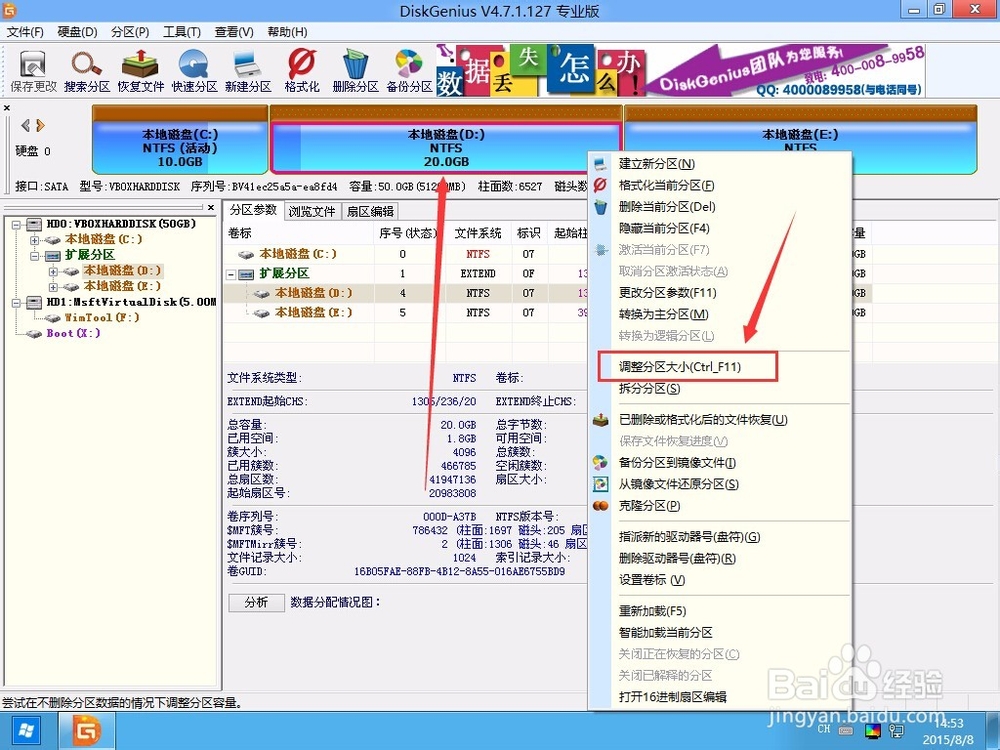The height and width of the screenshot is (750, 1000).
Task: Choose 建立新分区(N) from context menu
Action: coord(719,164)
